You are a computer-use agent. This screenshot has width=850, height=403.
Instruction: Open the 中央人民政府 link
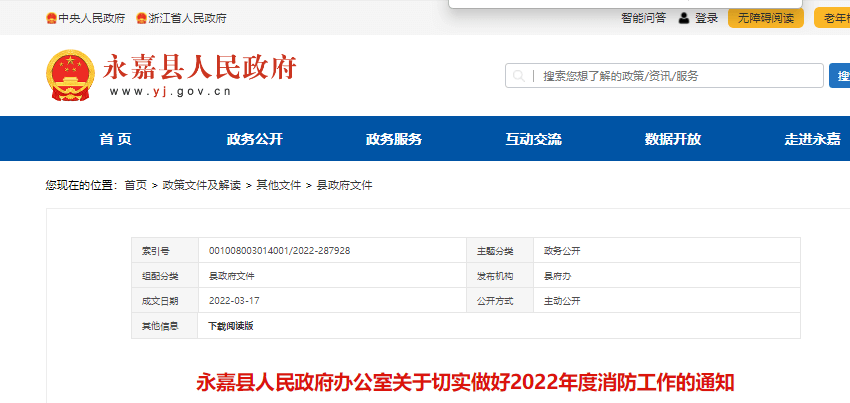coord(92,18)
